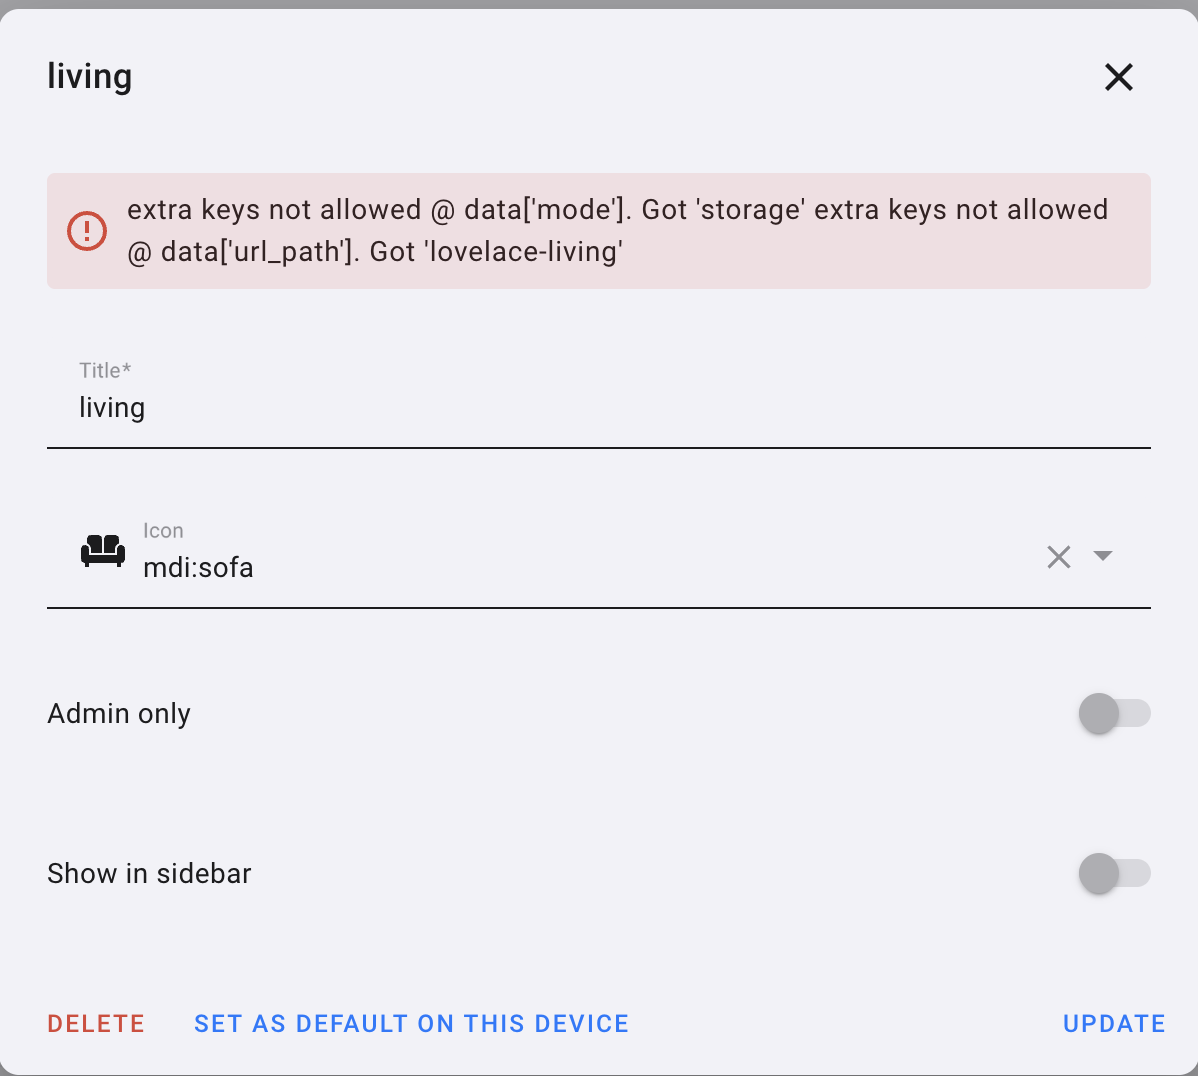Click the Show in sidebar label
Viewport: 1198px width, 1076px height.
pos(149,873)
